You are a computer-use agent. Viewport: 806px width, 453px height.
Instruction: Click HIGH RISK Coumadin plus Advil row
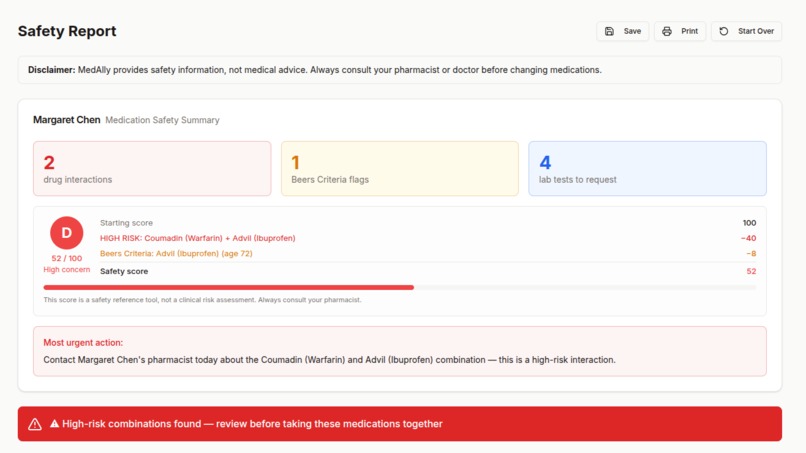pos(198,239)
